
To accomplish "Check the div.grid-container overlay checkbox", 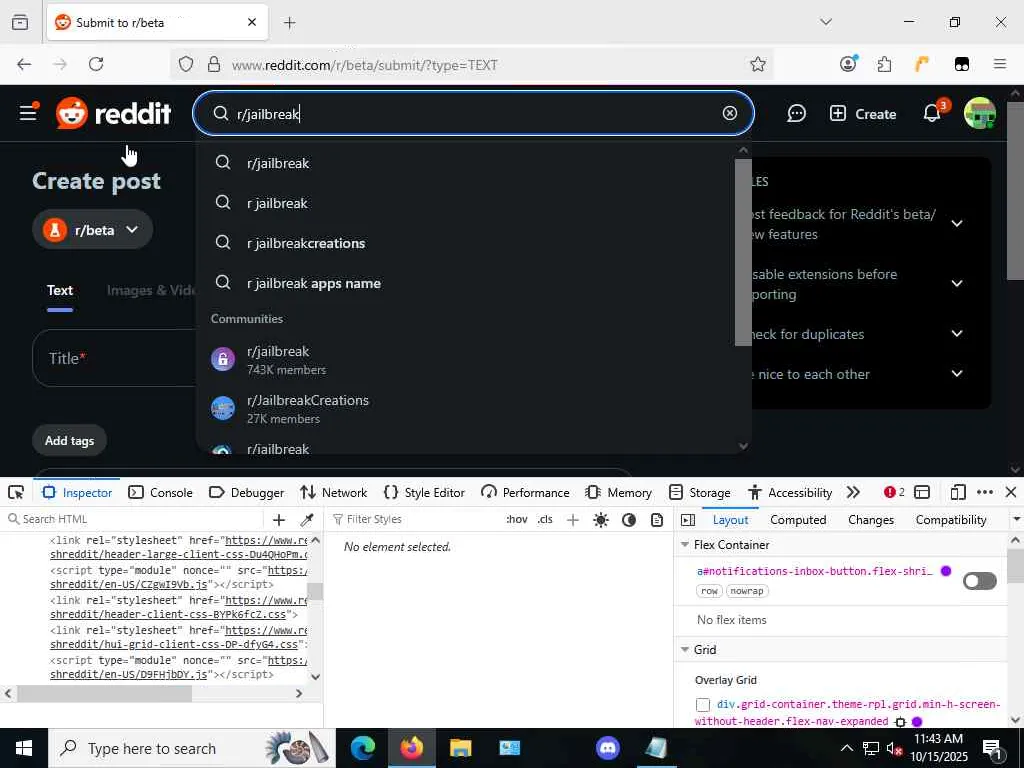I will click(703, 705).
